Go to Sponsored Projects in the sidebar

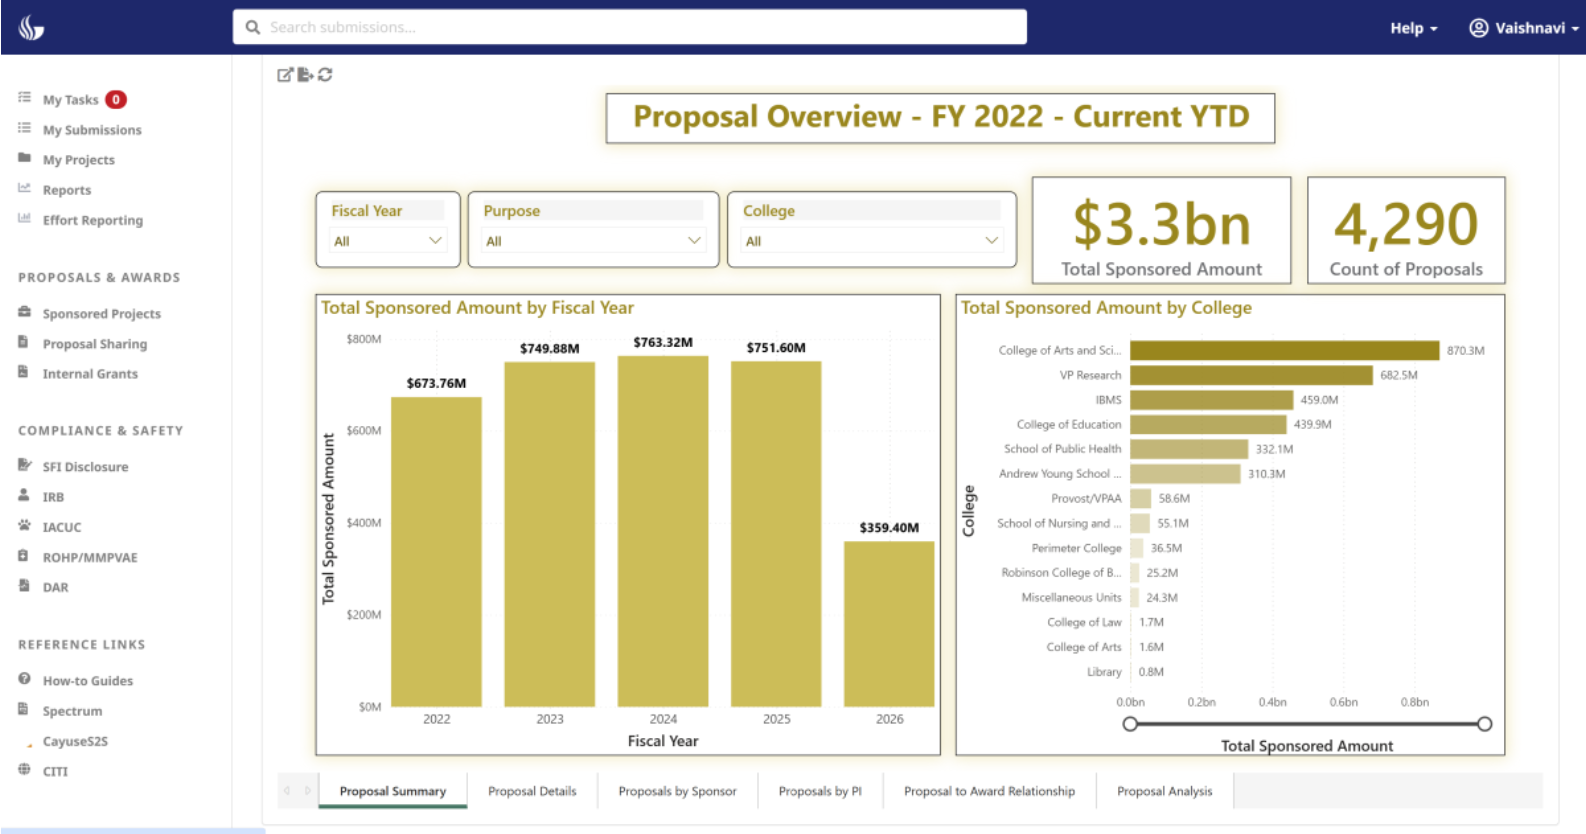click(x=101, y=314)
